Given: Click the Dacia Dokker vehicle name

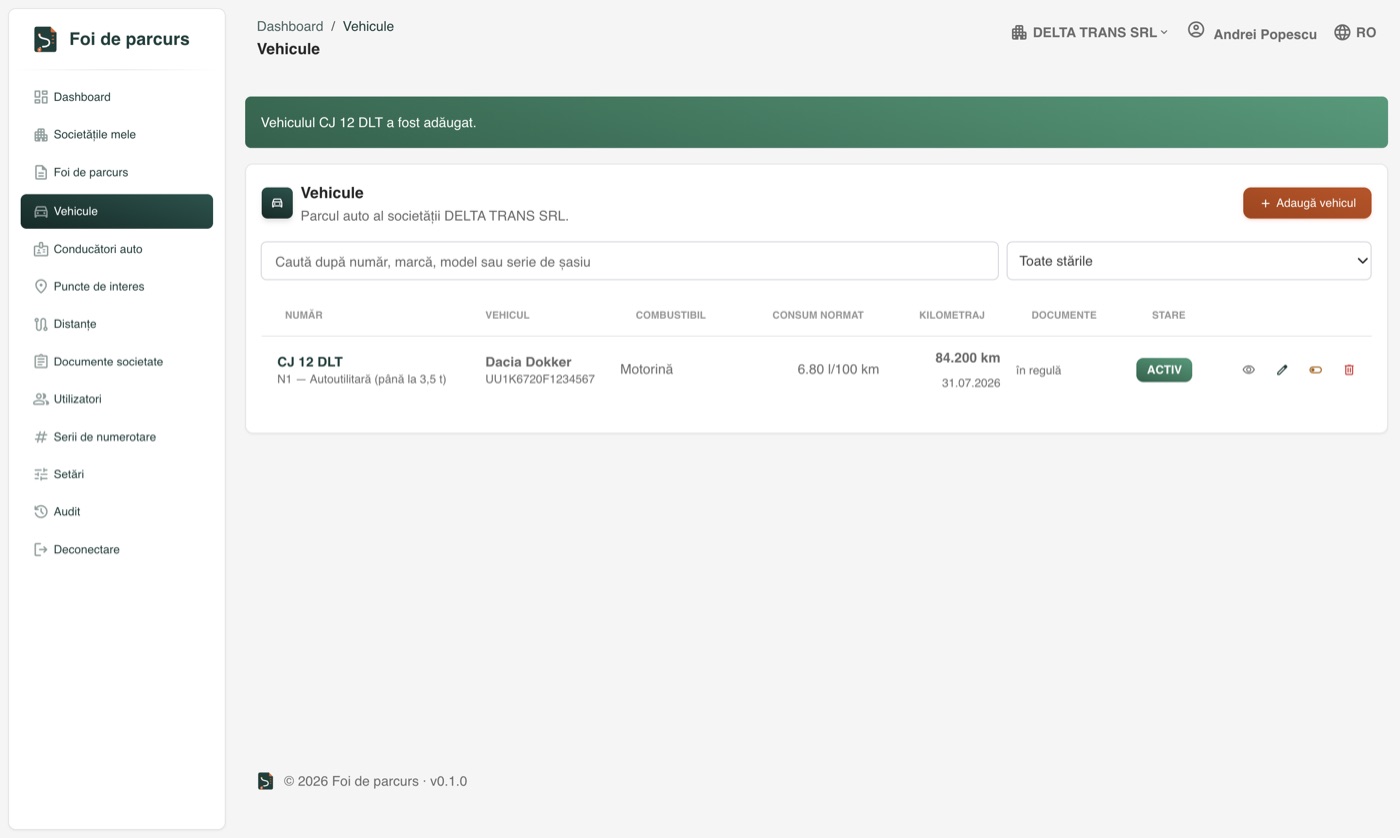Looking at the screenshot, I should [528, 362].
